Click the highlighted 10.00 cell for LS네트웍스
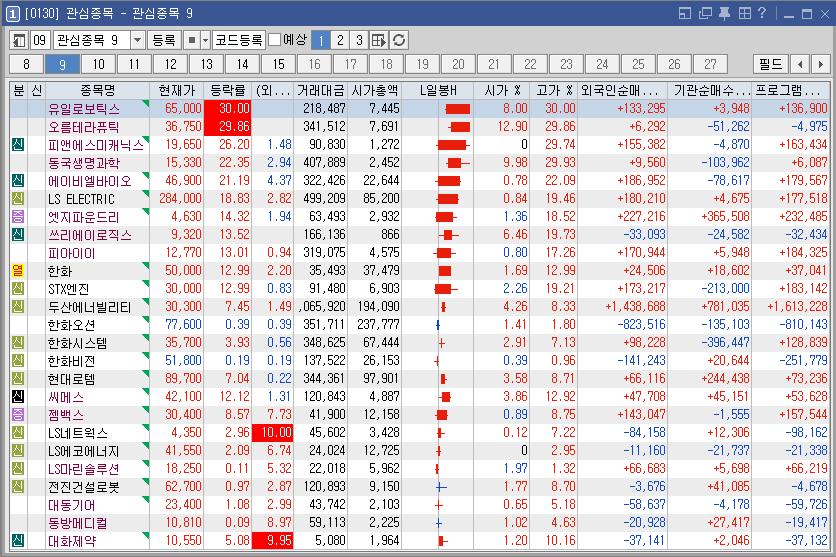The height and width of the screenshot is (557, 836). (x=272, y=432)
